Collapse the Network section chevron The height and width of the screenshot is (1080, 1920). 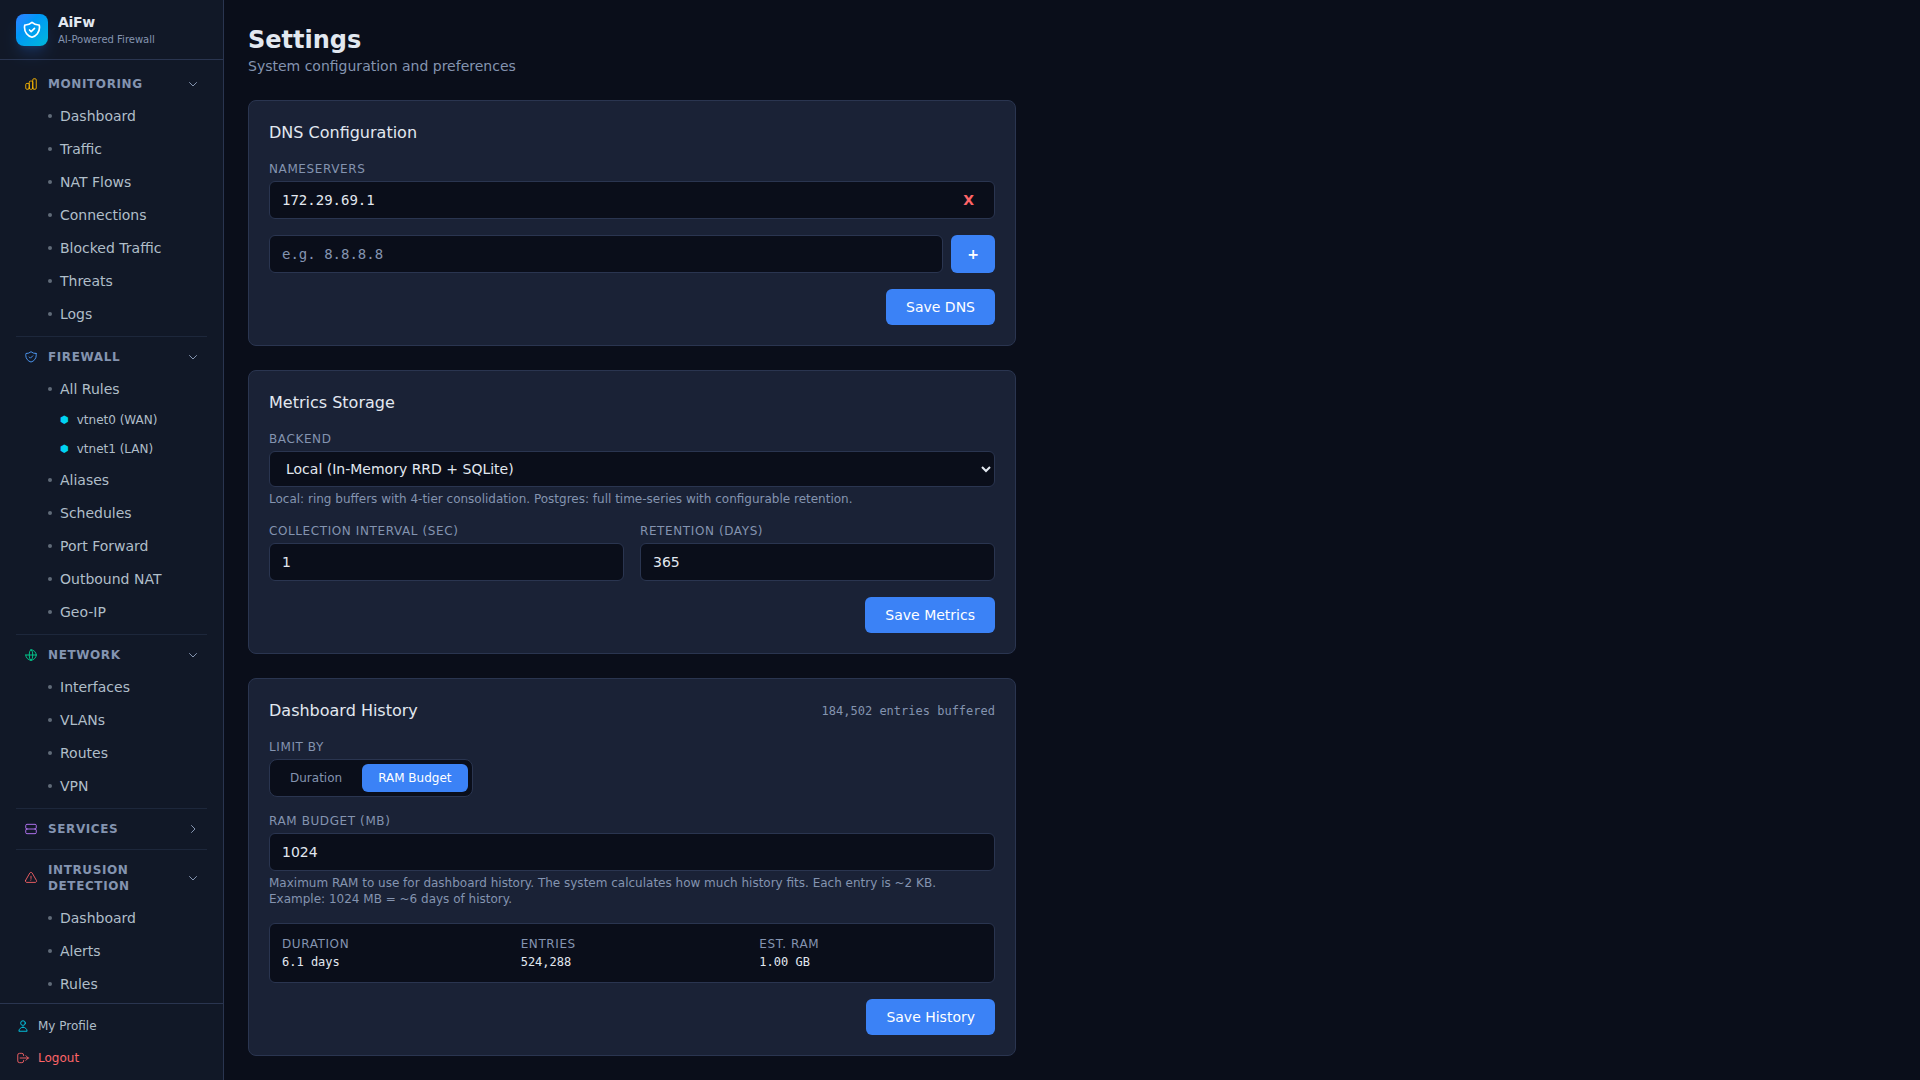[193, 655]
